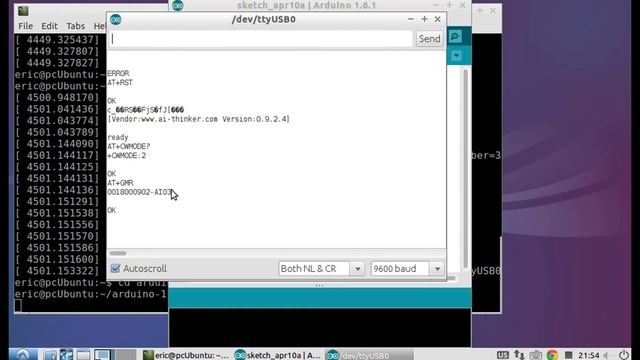640x360 pixels.
Task: Switch to eric@pcUbuntu terminal taskbar entry
Action: [186, 355]
